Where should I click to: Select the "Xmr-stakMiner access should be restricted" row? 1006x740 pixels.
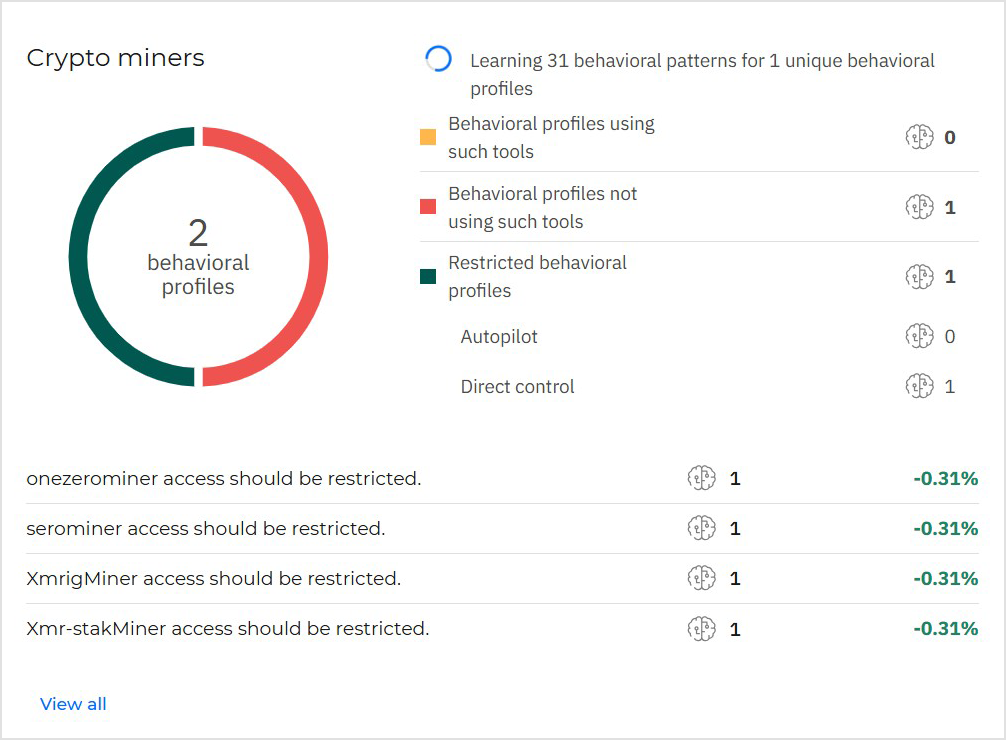click(x=227, y=629)
